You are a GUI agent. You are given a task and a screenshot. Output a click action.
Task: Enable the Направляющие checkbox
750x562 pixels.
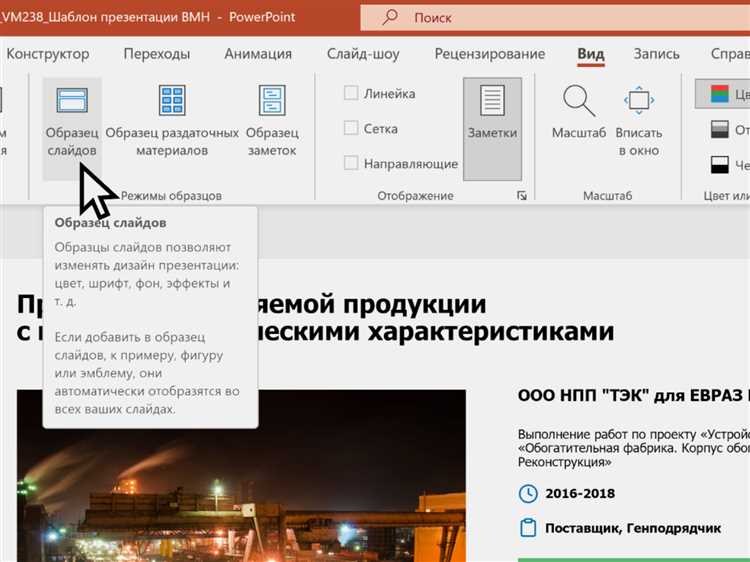[x=351, y=163]
